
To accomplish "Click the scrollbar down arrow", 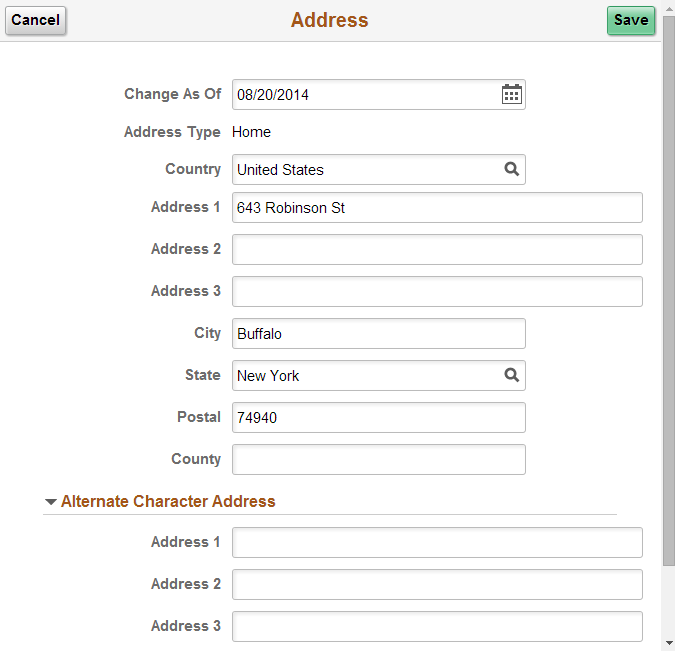I will click(x=669, y=643).
